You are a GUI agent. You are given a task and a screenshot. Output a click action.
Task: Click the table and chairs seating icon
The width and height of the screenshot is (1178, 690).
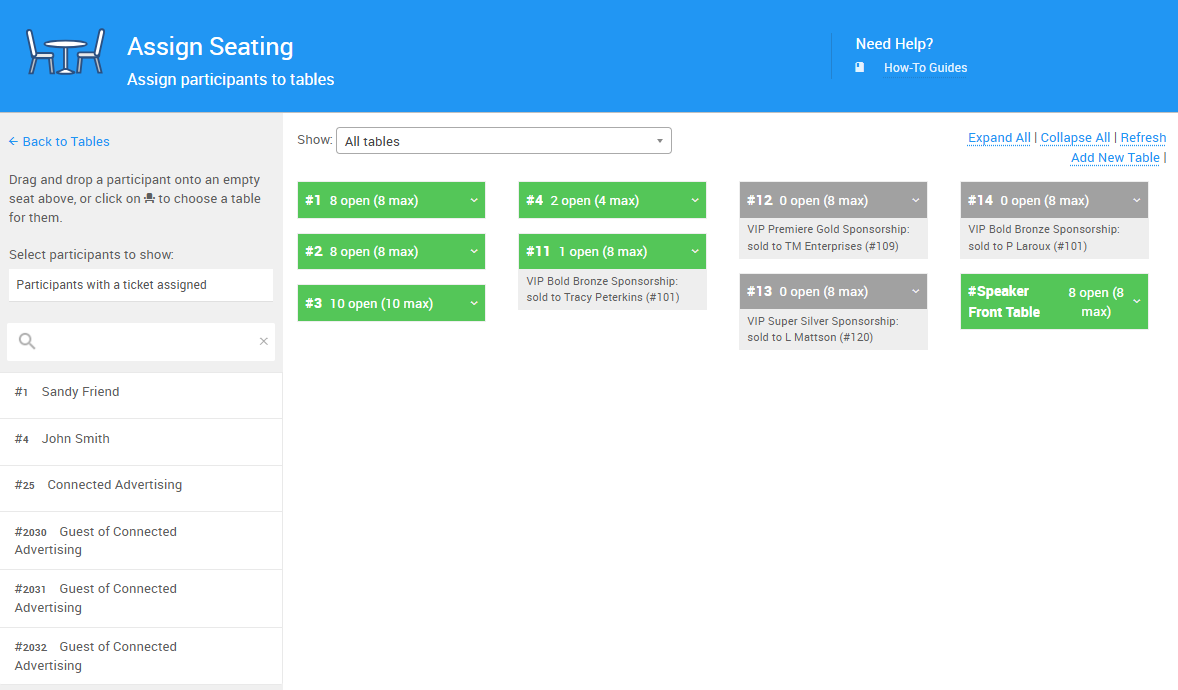click(65, 52)
